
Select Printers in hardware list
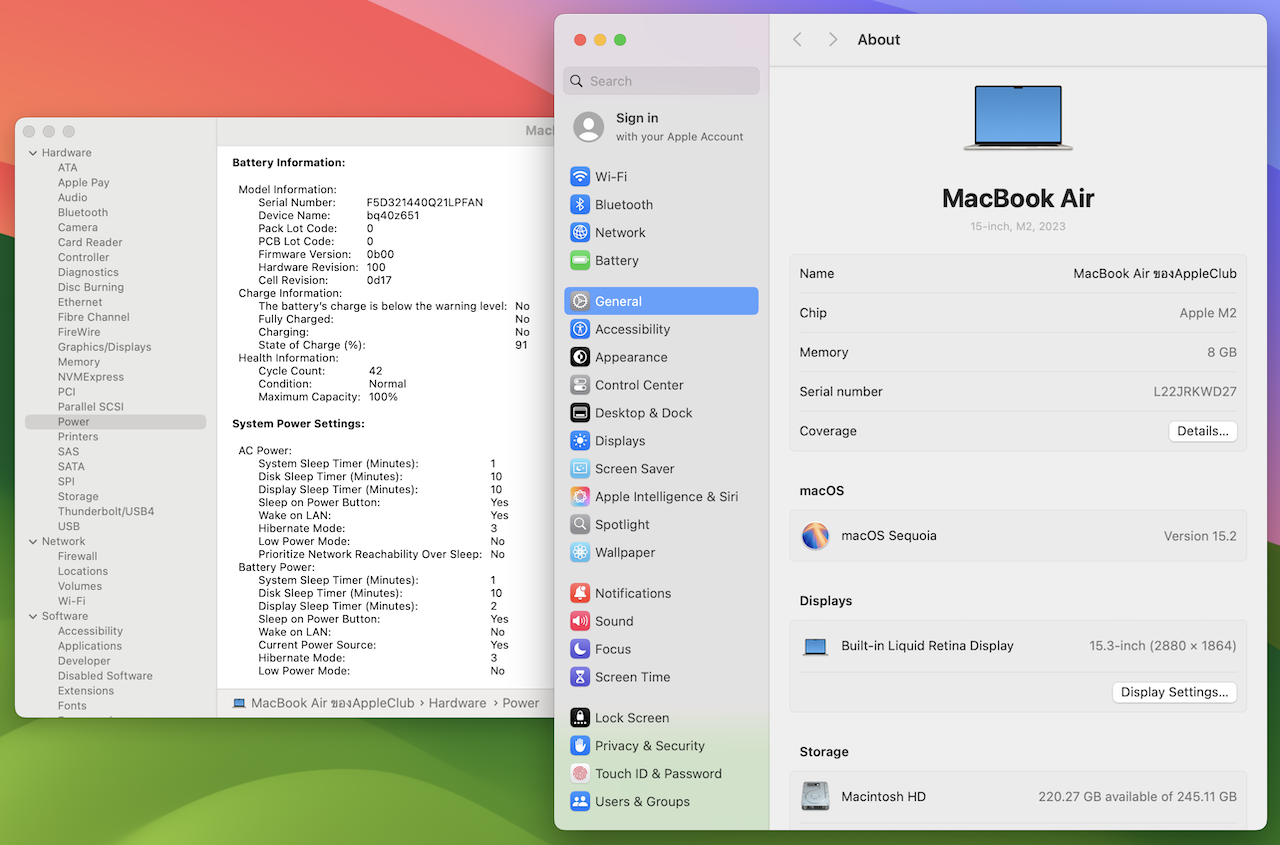[78, 437]
